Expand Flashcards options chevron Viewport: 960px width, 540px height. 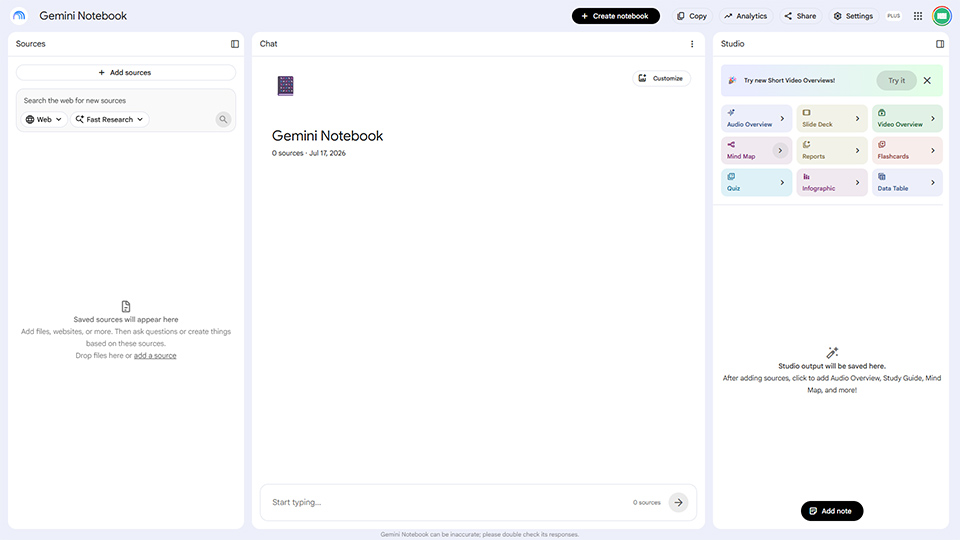932,151
